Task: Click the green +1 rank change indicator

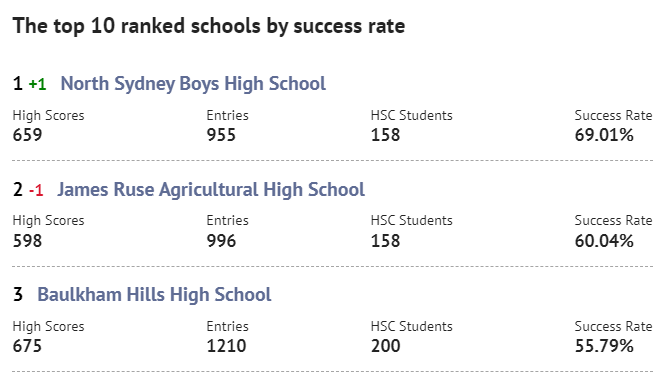Action: (37, 85)
